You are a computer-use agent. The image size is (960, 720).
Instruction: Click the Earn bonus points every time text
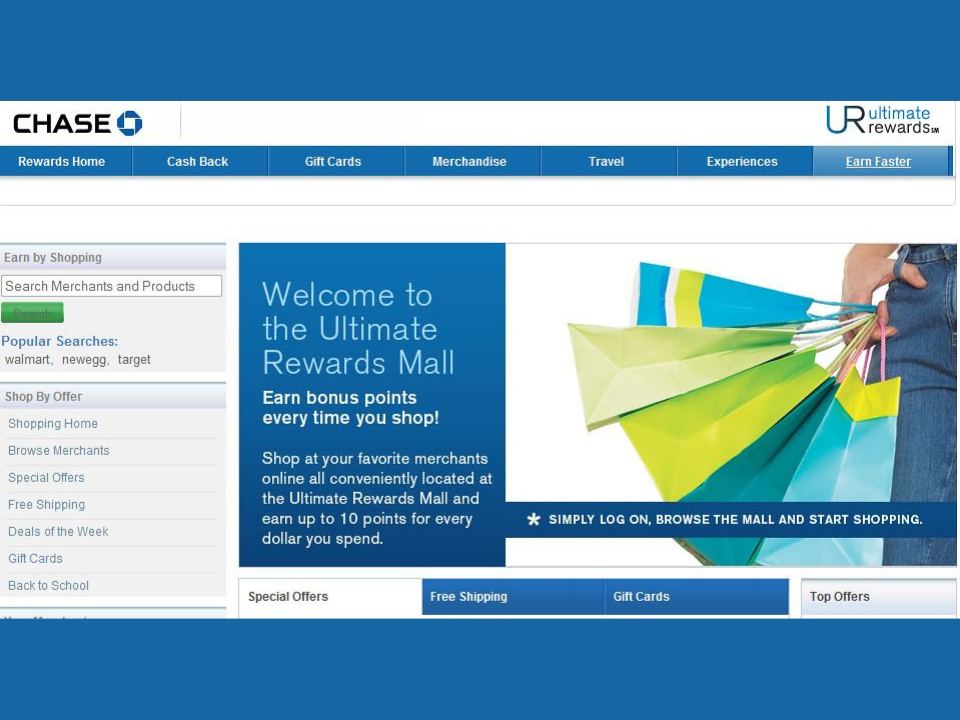pyautogui.click(x=351, y=408)
